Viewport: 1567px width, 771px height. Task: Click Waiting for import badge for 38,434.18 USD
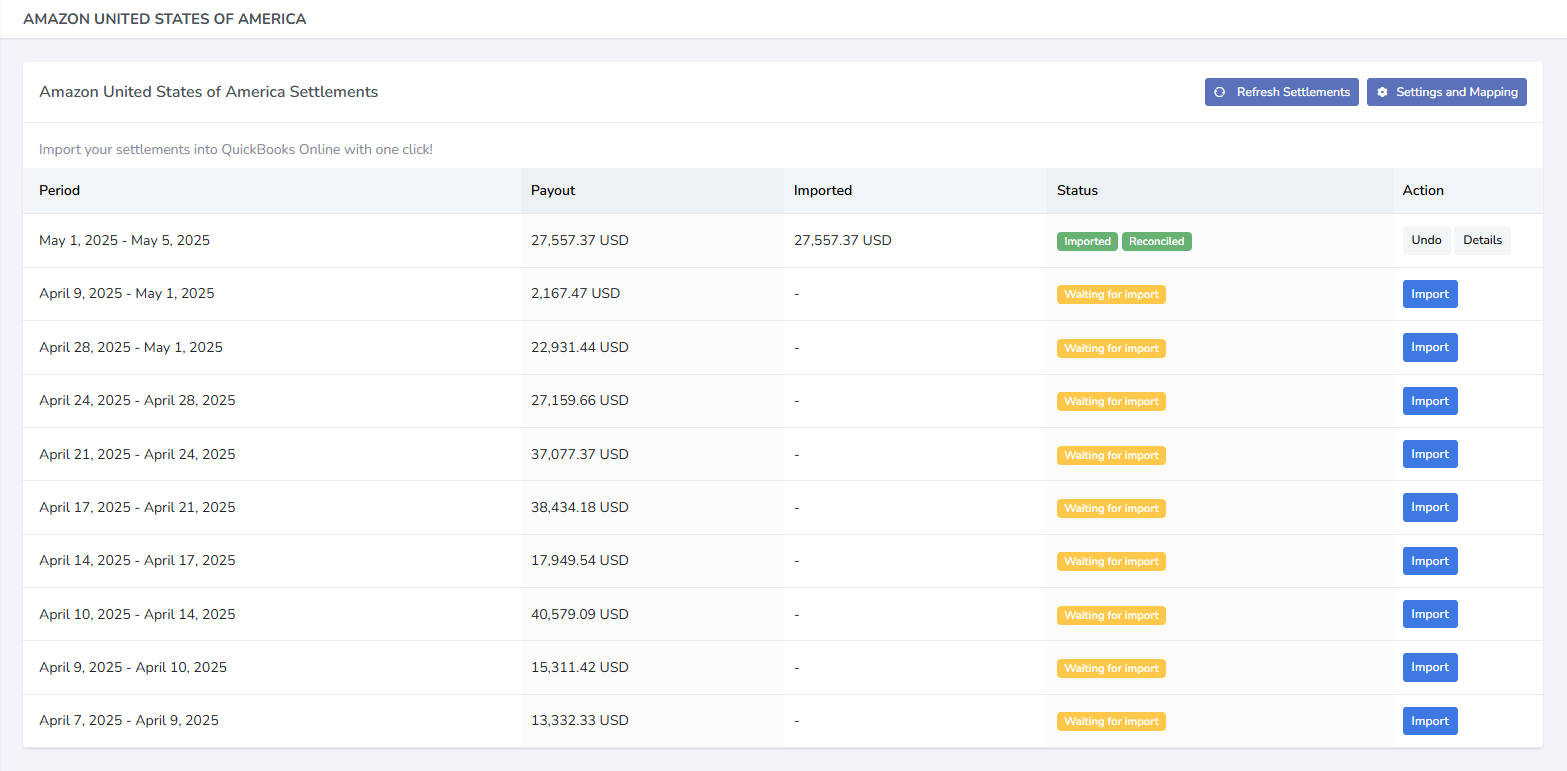click(x=1111, y=508)
